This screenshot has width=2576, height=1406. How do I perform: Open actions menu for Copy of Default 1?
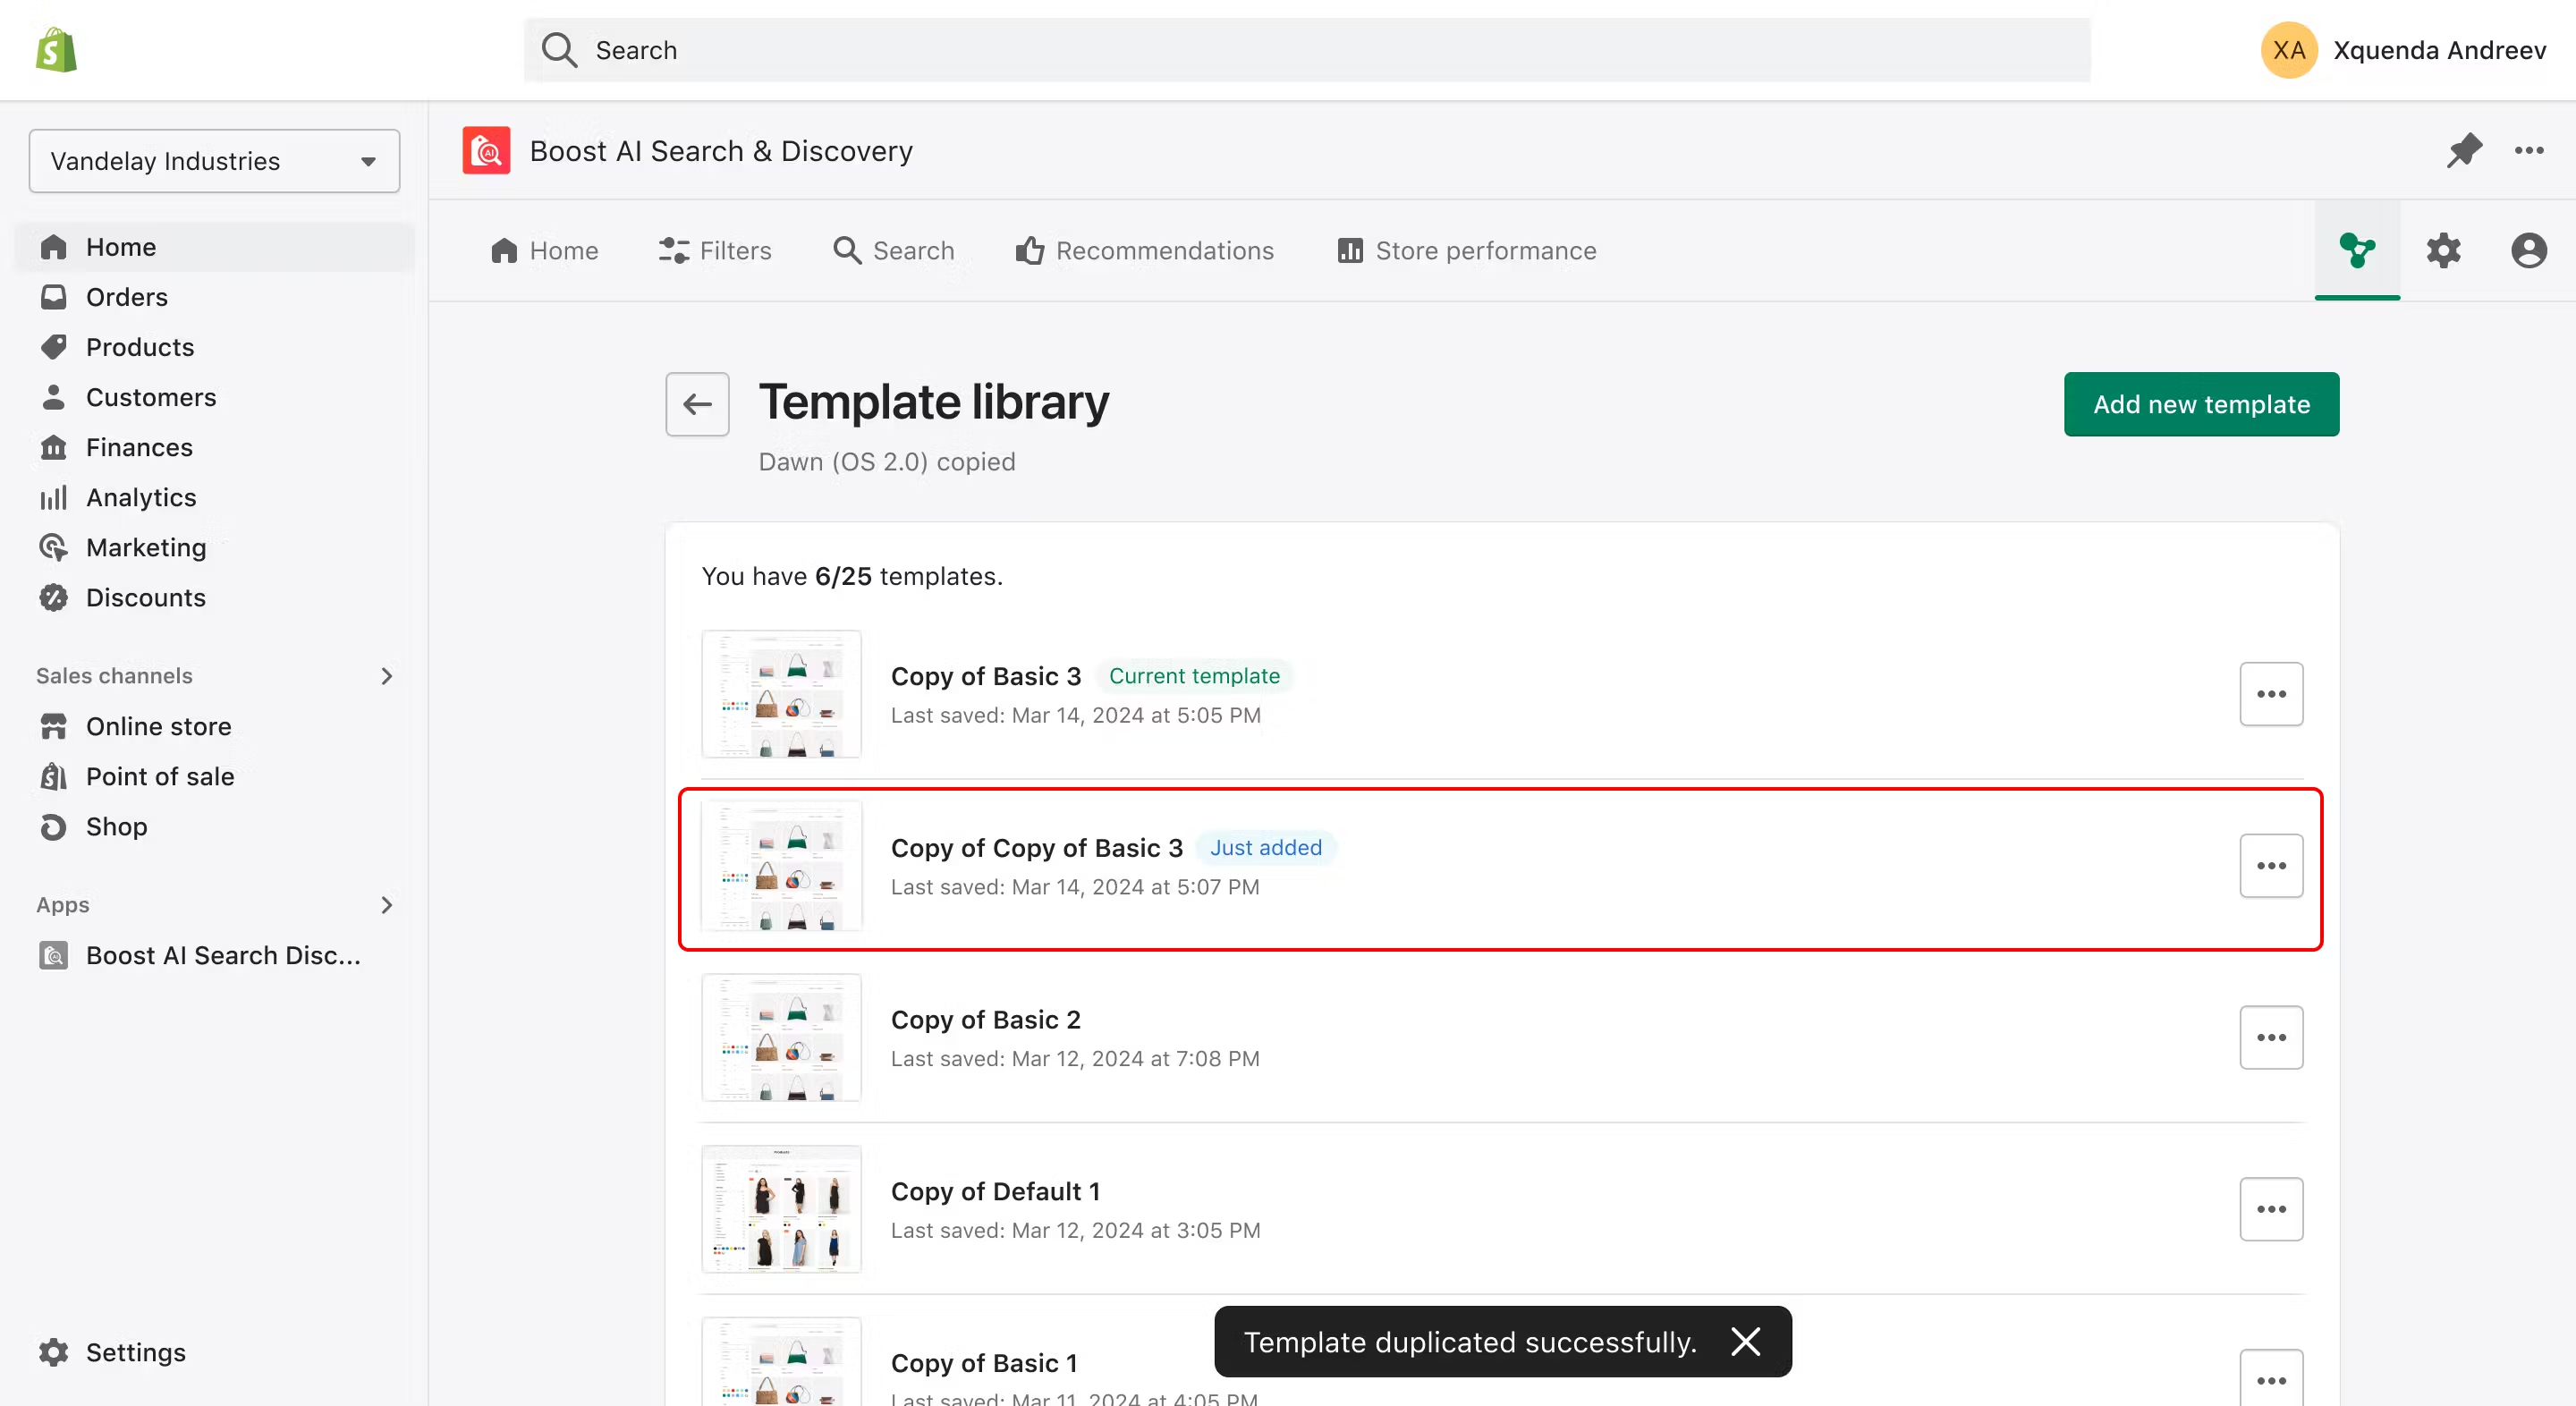tap(2270, 1209)
